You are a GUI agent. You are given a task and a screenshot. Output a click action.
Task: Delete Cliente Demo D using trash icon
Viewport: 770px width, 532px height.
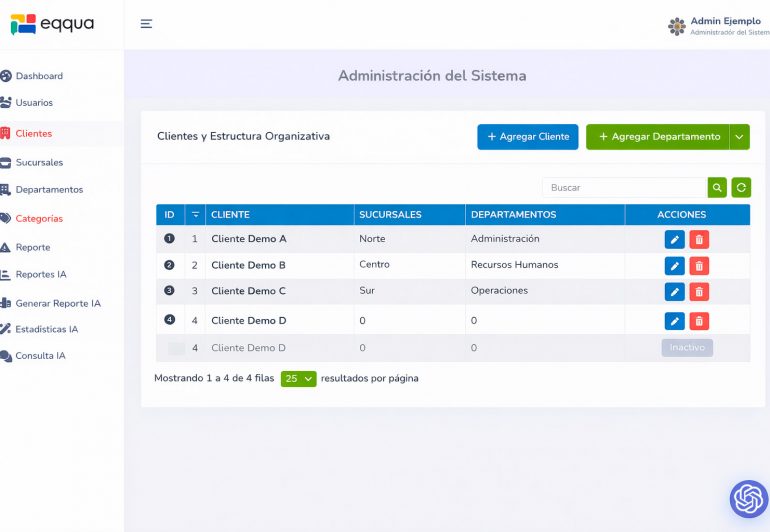pyautogui.click(x=700, y=321)
